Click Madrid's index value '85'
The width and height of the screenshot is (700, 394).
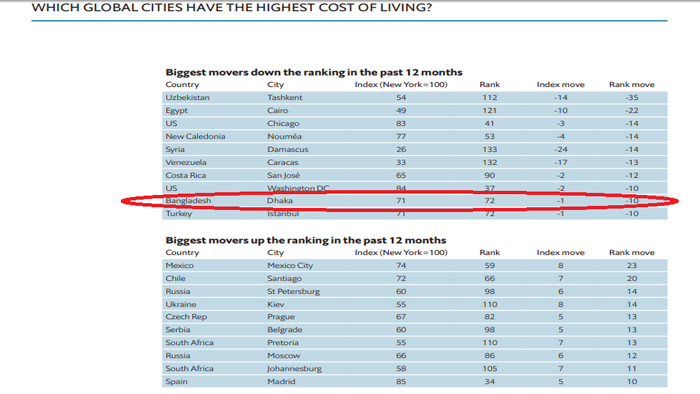(x=401, y=382)
